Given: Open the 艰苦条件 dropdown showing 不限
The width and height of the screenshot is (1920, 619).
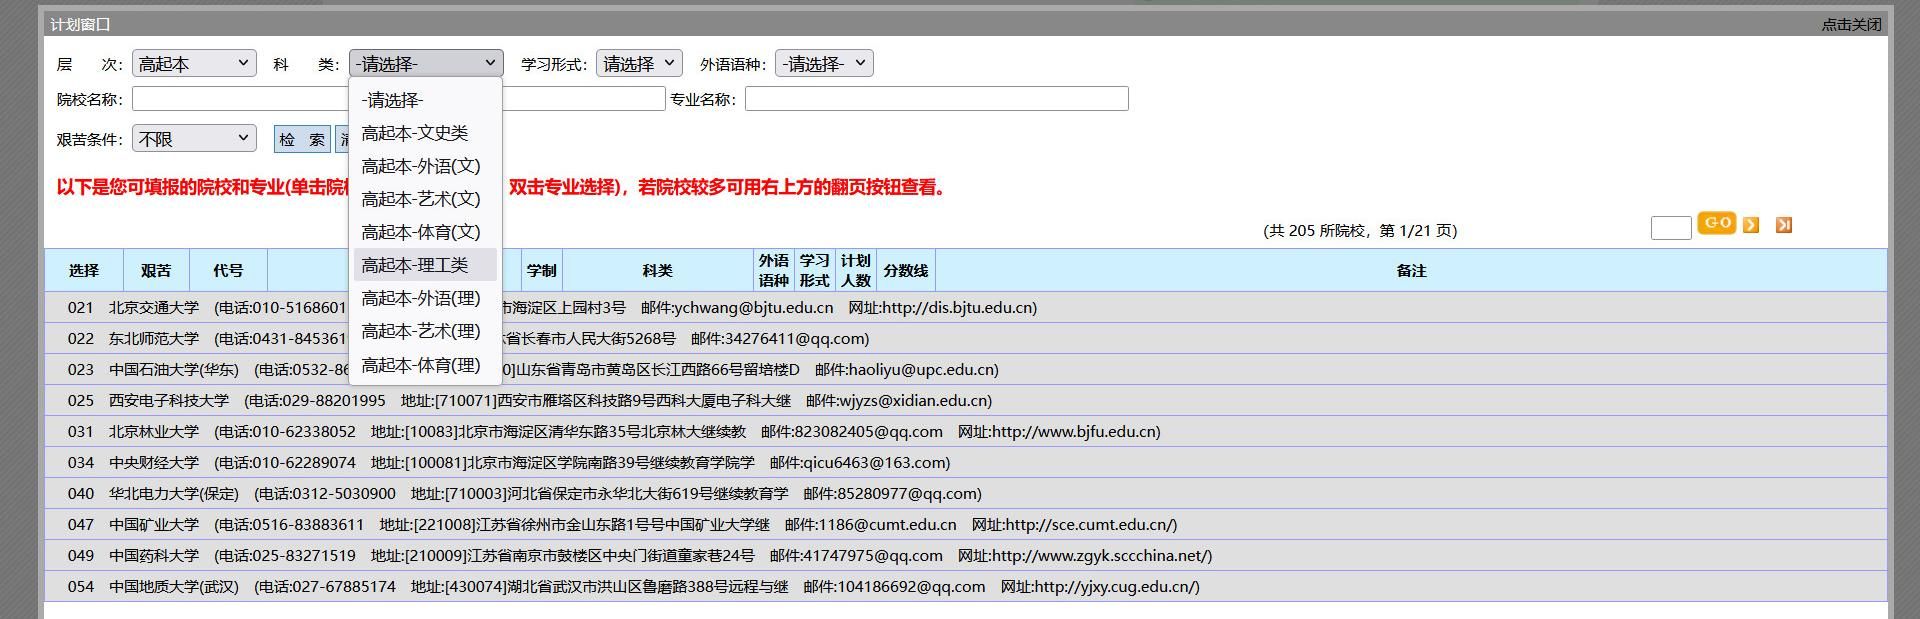Looking at the screenshot, I should [x=194, y=139].
